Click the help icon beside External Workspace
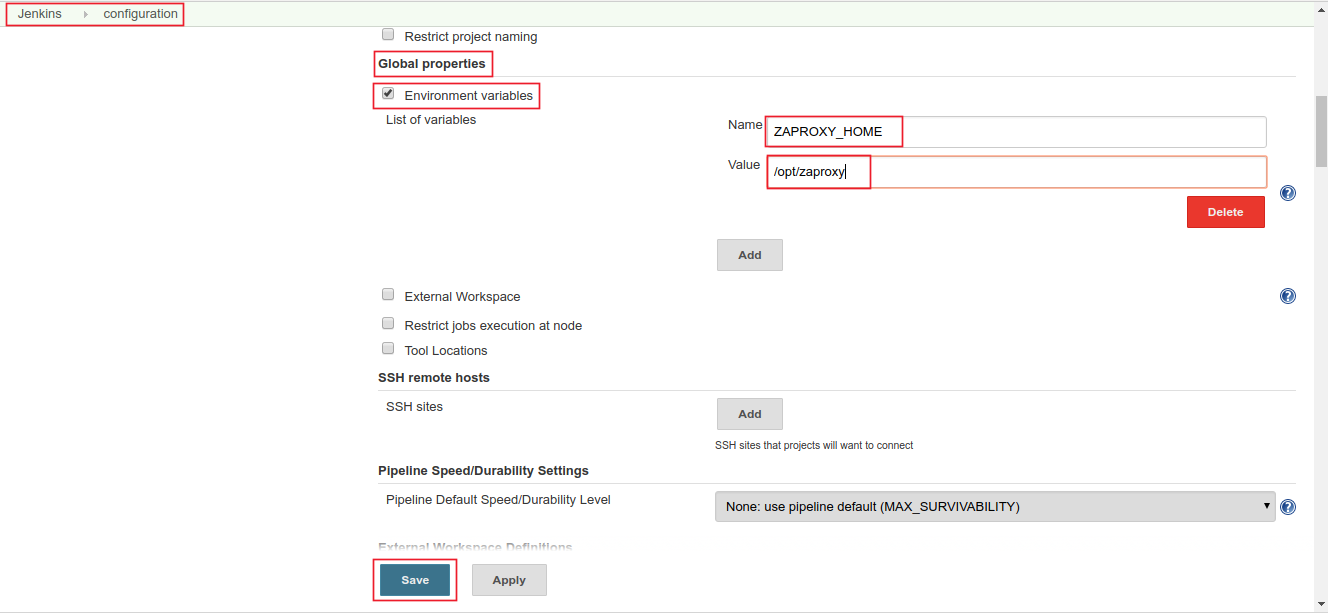The height and width of the screenshot is (613, 1328). tap(1288, 295)
